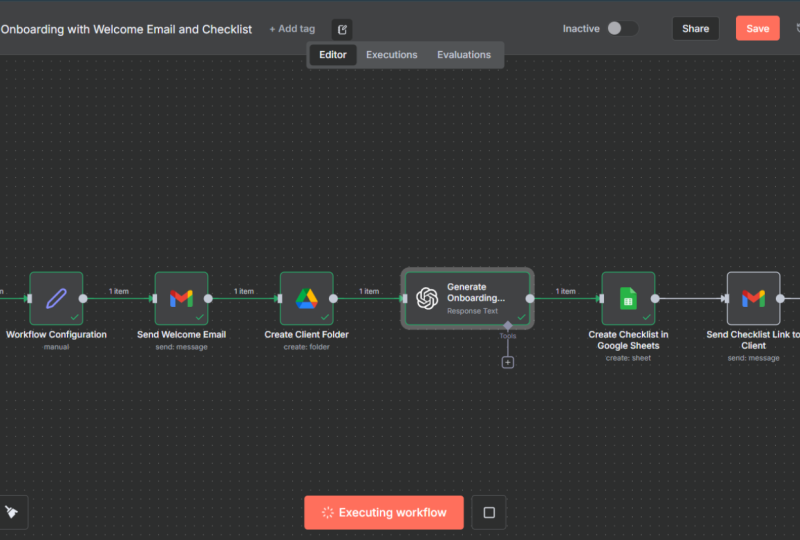Screen dimensions: 800x540
Task: Open the Workflow Configuration pencil node
Action: coord(56,299)
